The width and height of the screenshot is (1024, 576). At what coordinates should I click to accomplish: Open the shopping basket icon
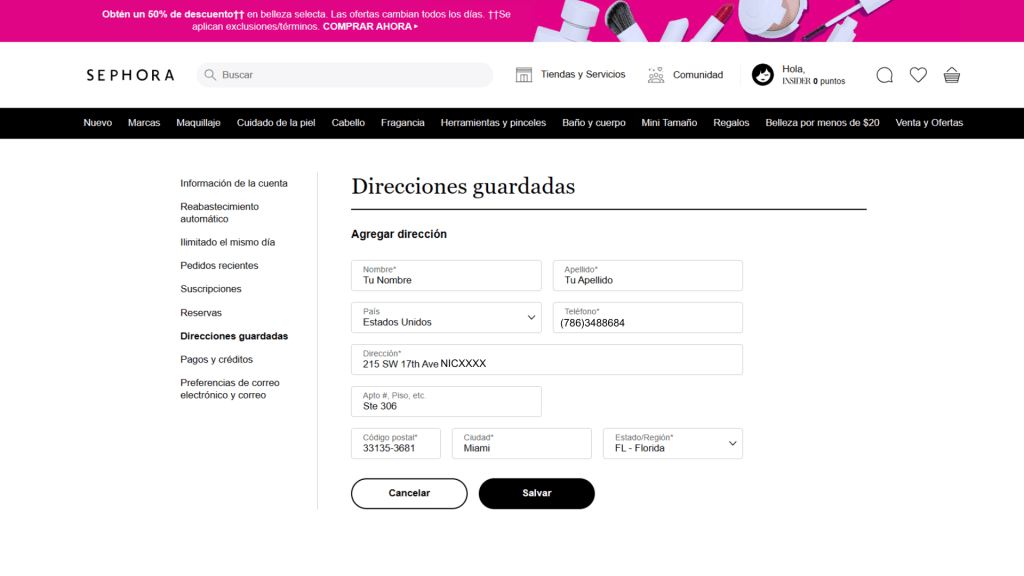(x=952, y=75)
